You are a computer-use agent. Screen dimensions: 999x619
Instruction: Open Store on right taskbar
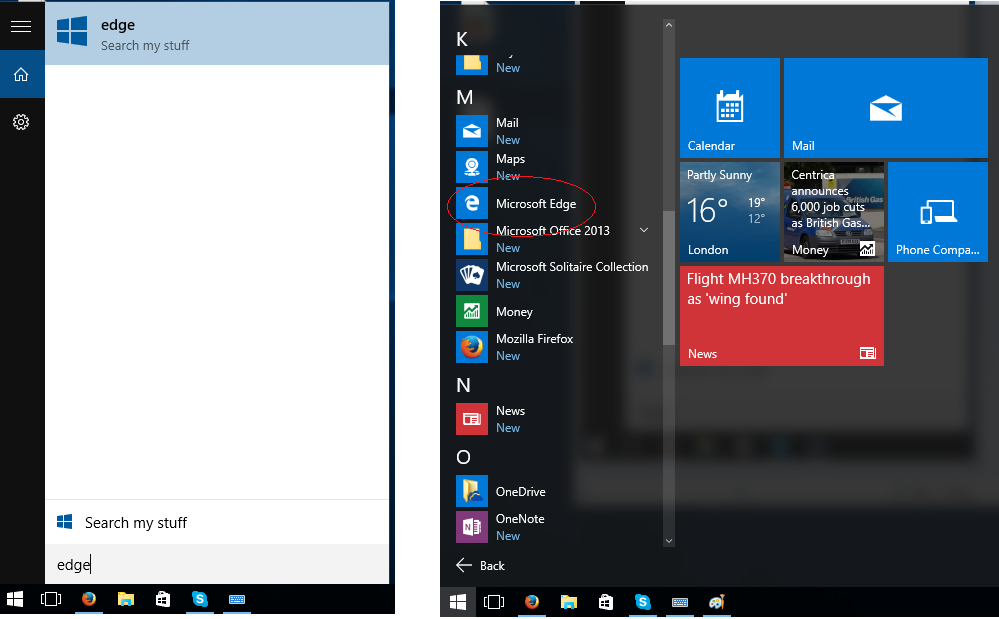click(605, 602)
